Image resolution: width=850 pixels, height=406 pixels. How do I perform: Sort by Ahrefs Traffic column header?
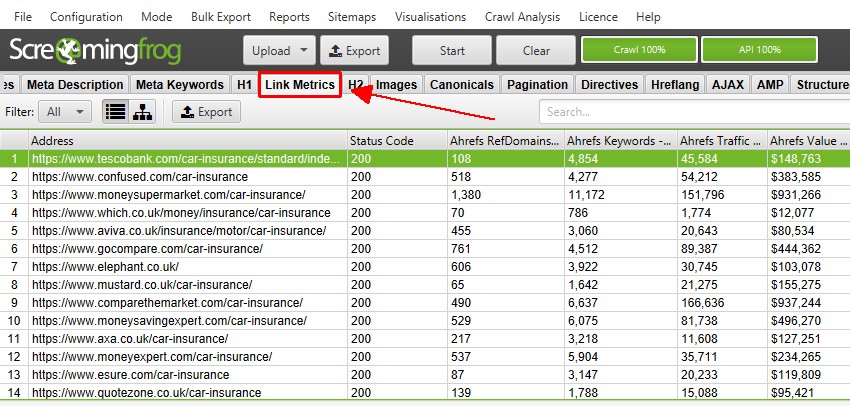(722, 141)
